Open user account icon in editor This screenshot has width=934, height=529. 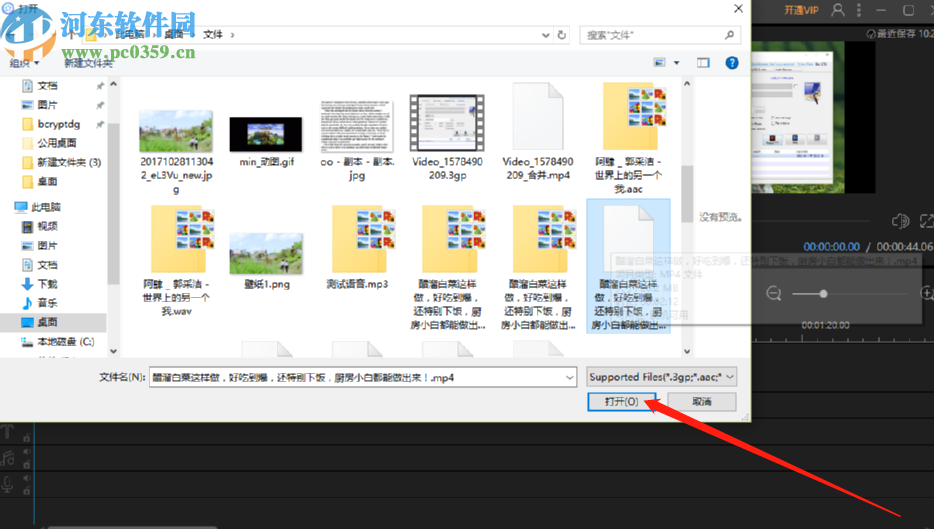(838, 10)
